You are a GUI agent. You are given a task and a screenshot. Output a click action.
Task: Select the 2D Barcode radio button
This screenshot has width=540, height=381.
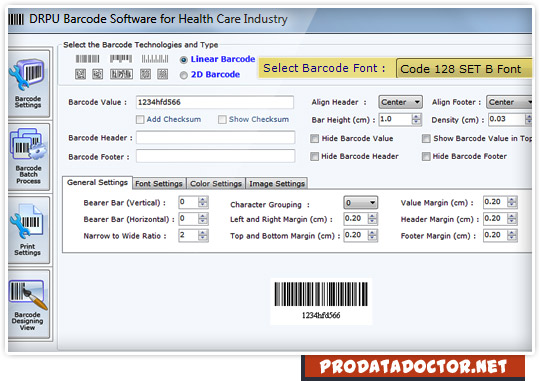tap(184, 75)
